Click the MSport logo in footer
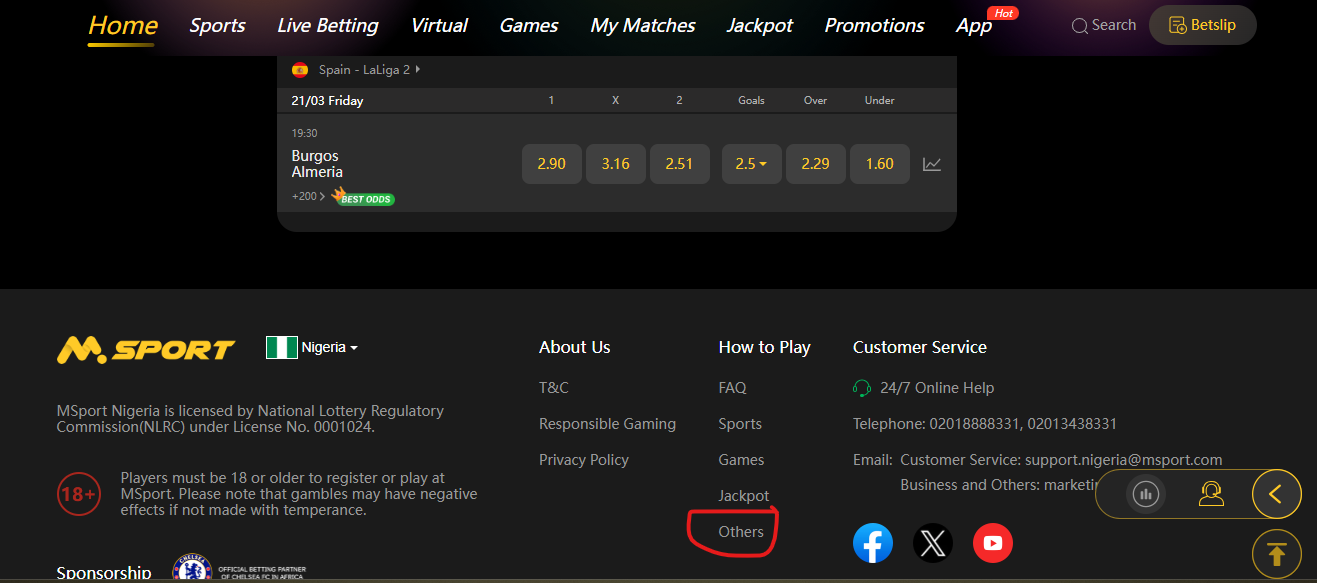The width and height of the screenshot is (1317, 583). click(146, 349)
